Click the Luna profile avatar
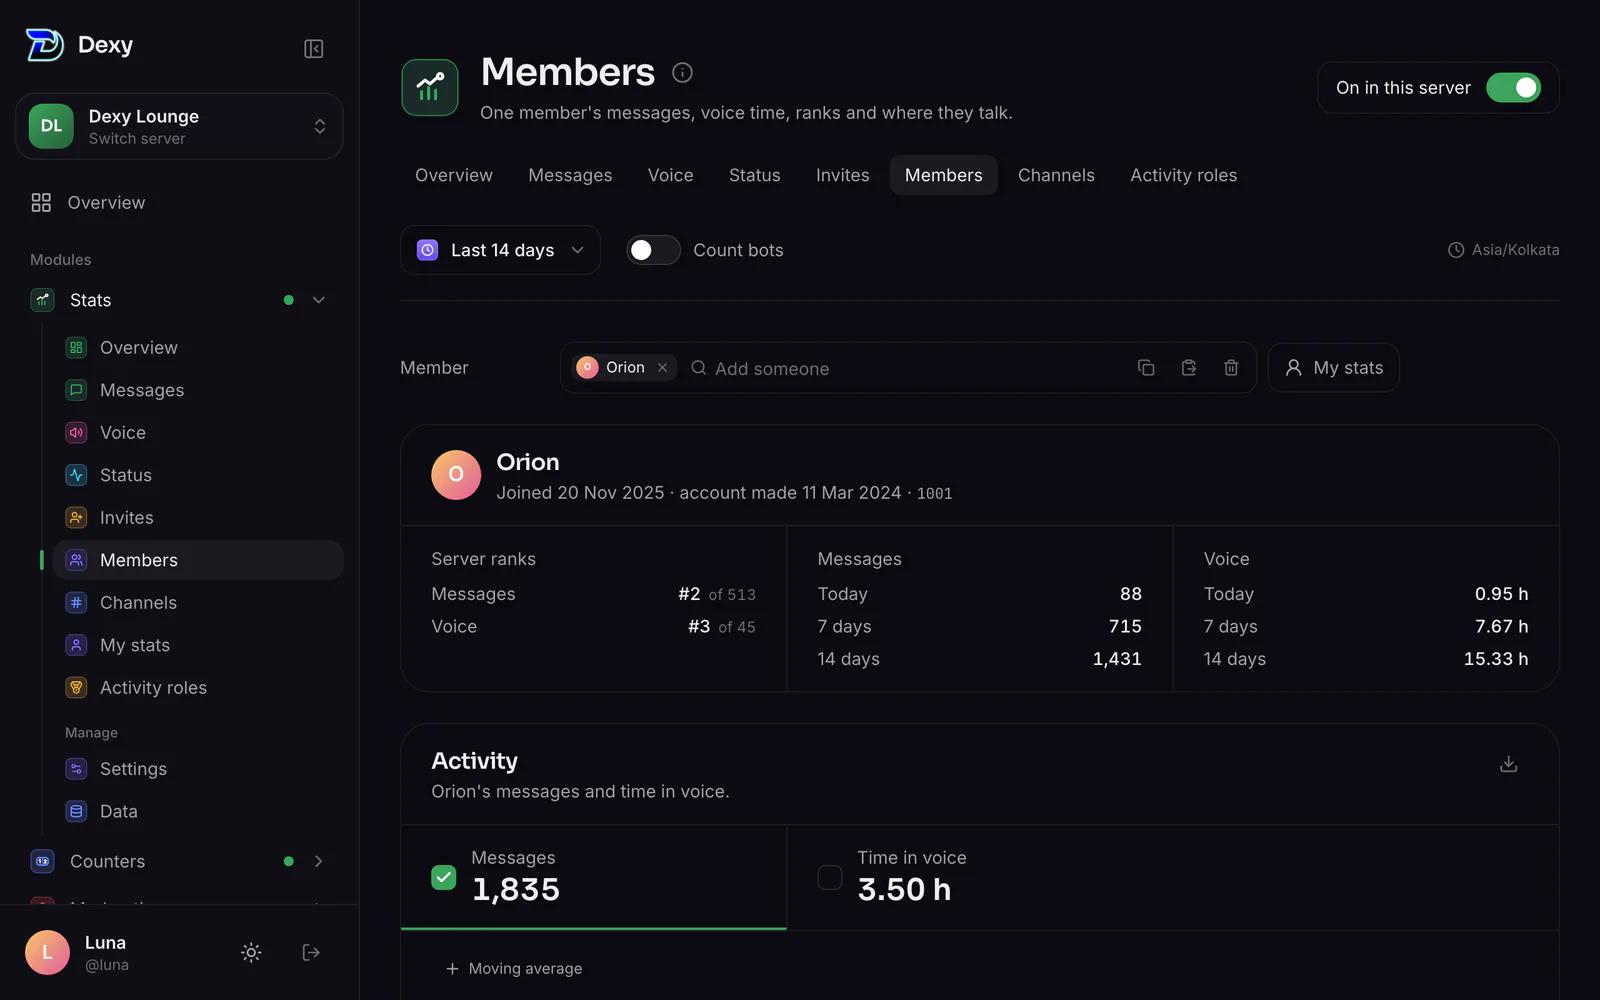Viewport: 1600px width, 1000px height. click(x=47, y=952)
